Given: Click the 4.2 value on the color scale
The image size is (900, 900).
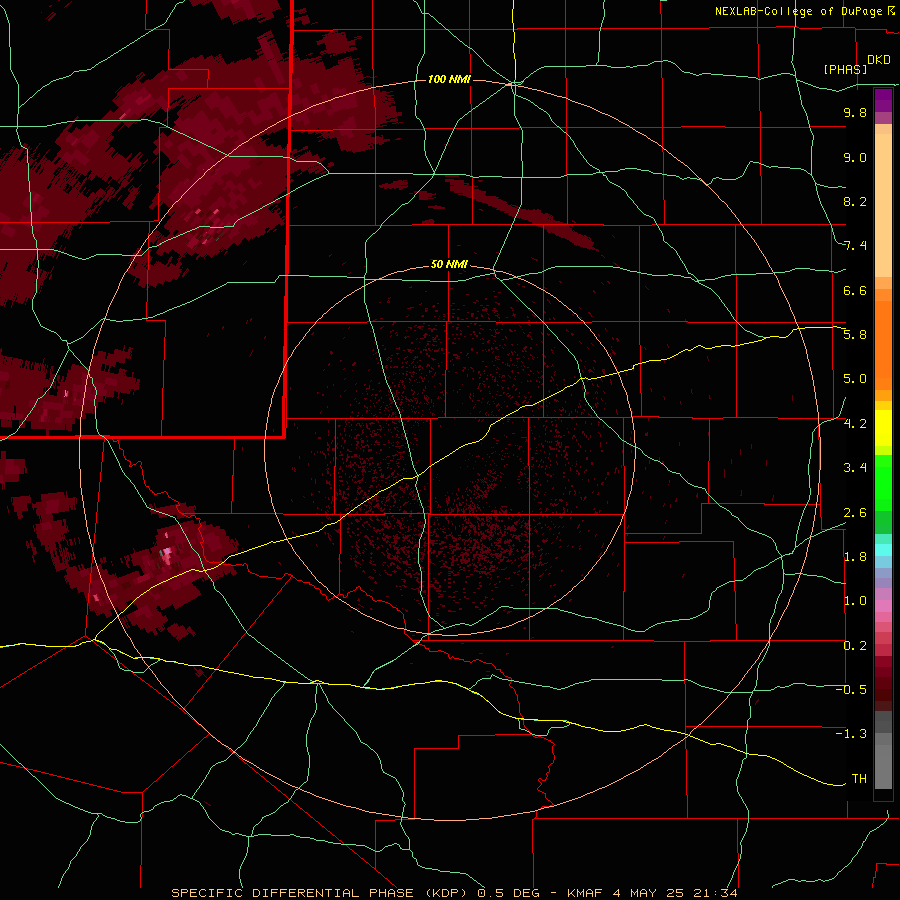Looking at the screenshot, I should point(855,424).
